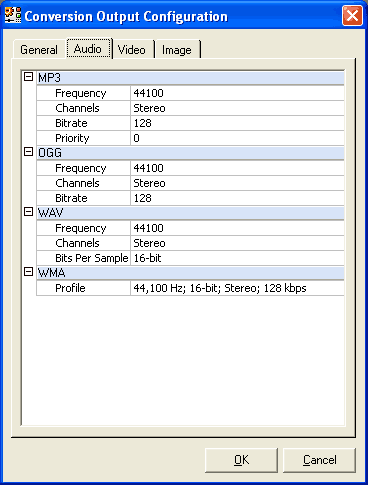368x485 pixels.
Task: Select the WAV Bits Per Sample 16-bit field
Action: tap(237, 258)
